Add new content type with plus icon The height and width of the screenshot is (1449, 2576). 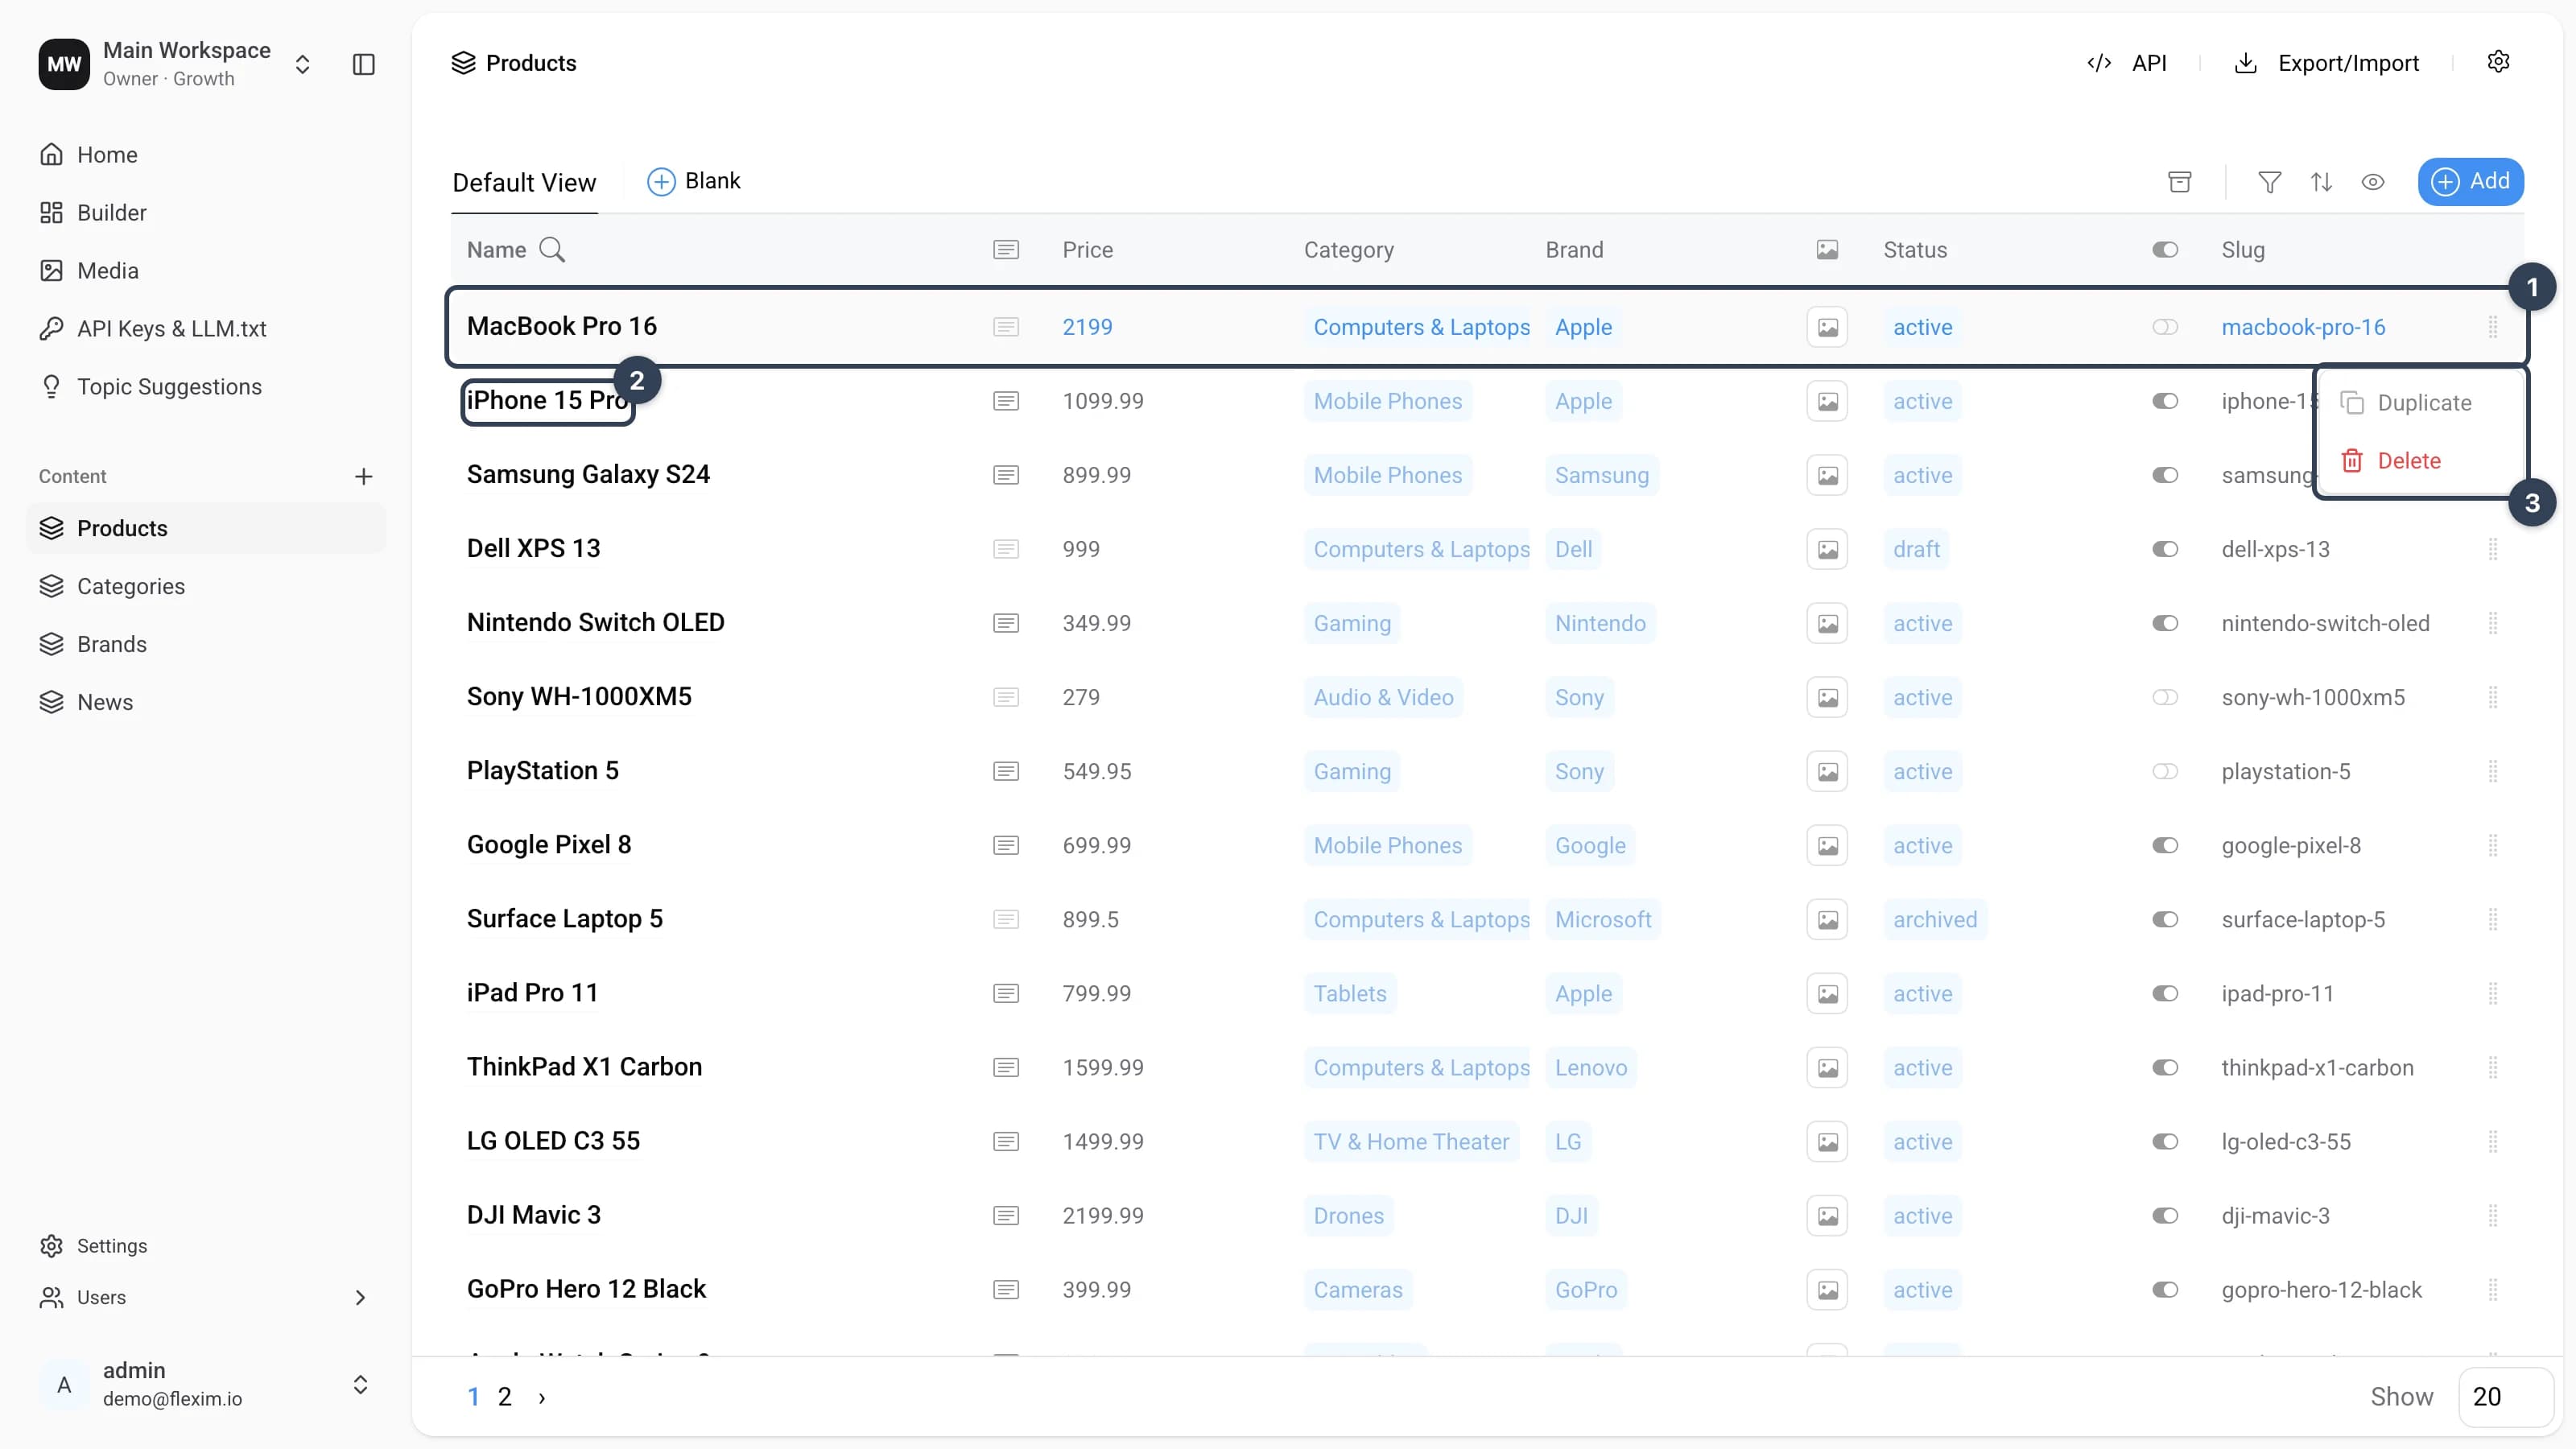click(364, 476)
